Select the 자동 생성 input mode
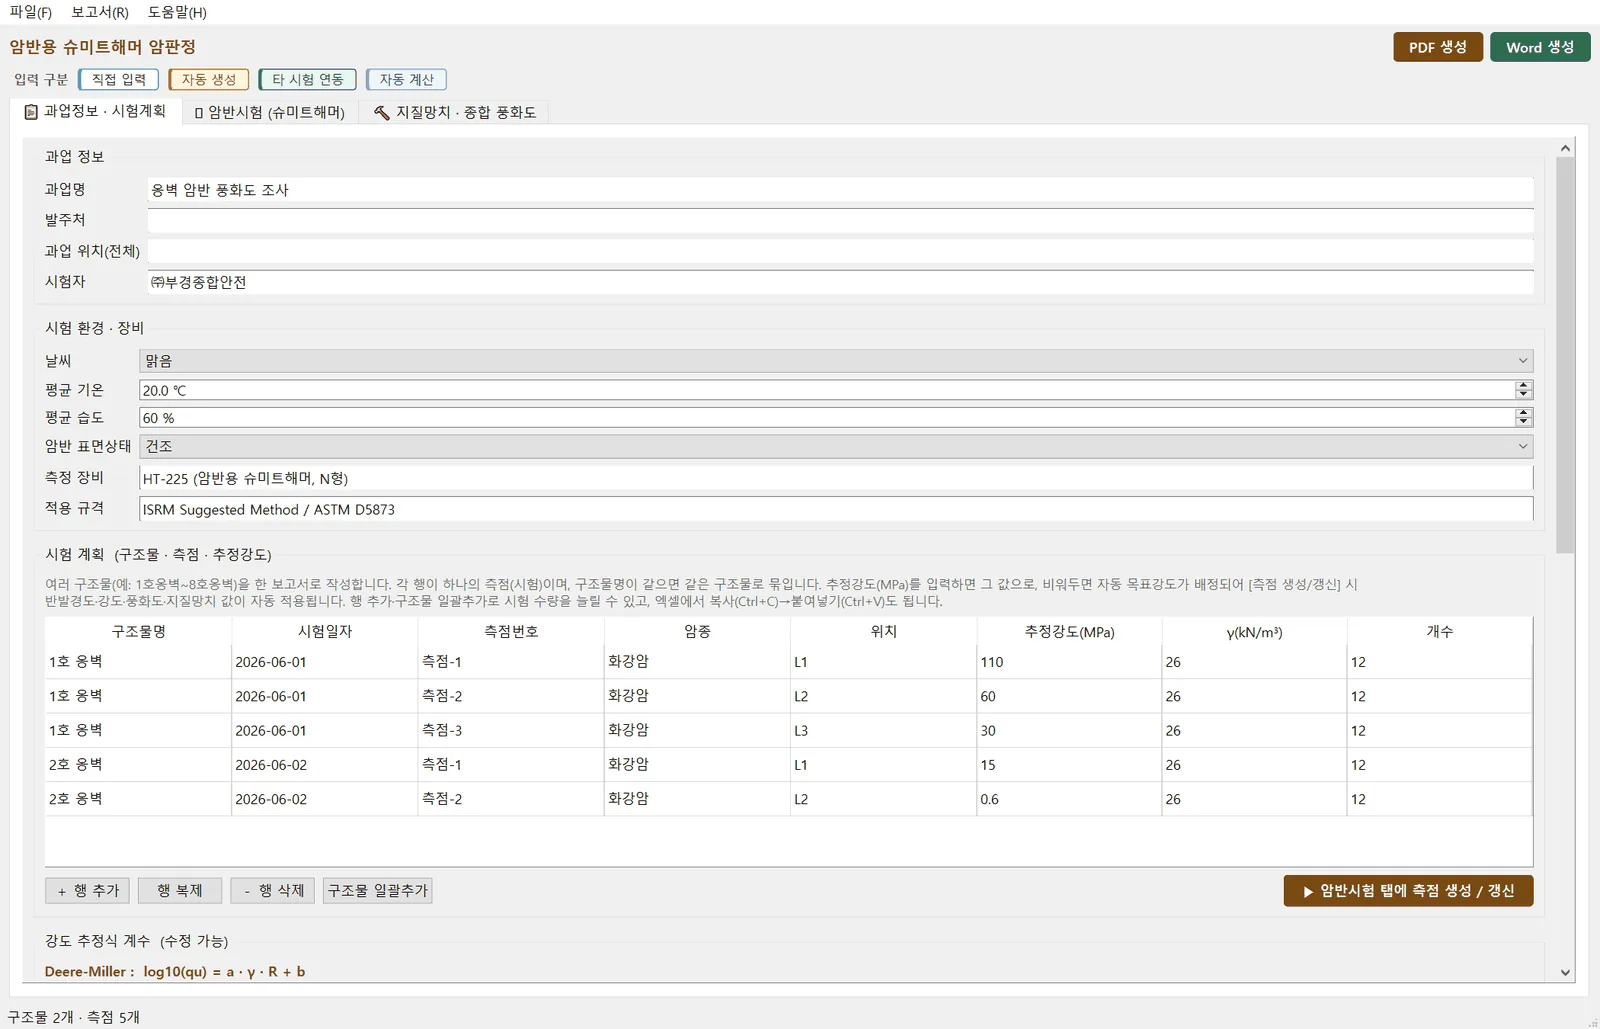This screenshot has height=1029, width=1600. pos(209,79)
